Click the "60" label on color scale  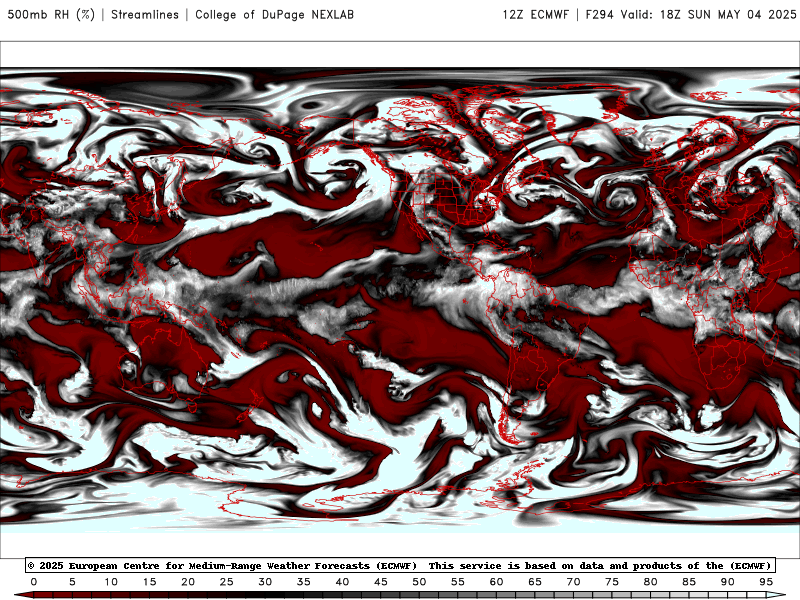496,582
